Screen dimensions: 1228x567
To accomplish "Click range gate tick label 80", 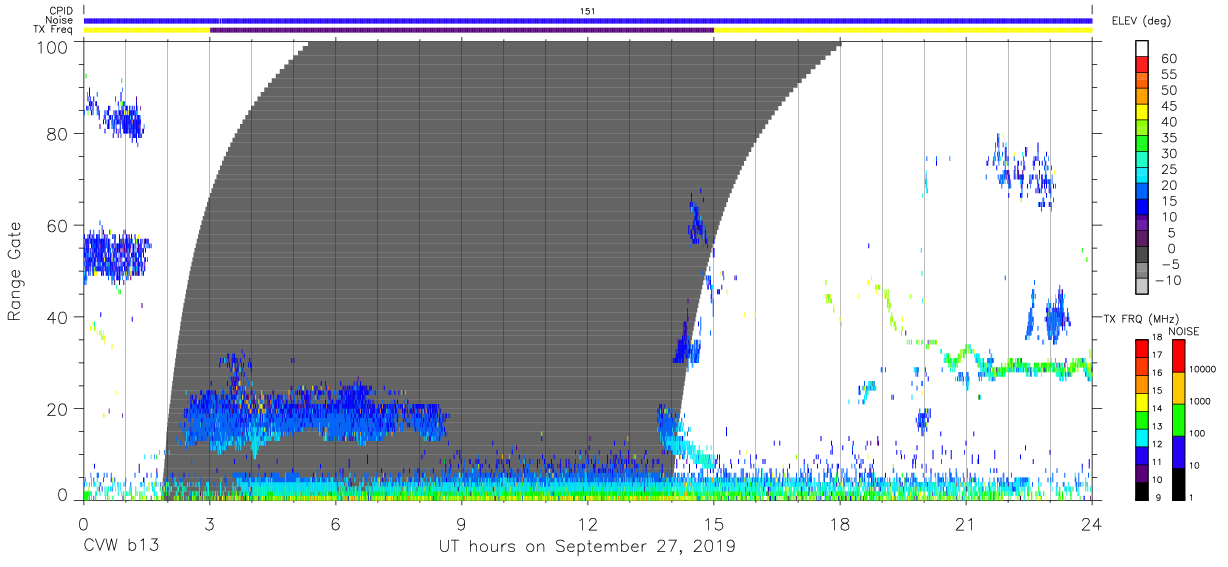I will coord(59,134).
